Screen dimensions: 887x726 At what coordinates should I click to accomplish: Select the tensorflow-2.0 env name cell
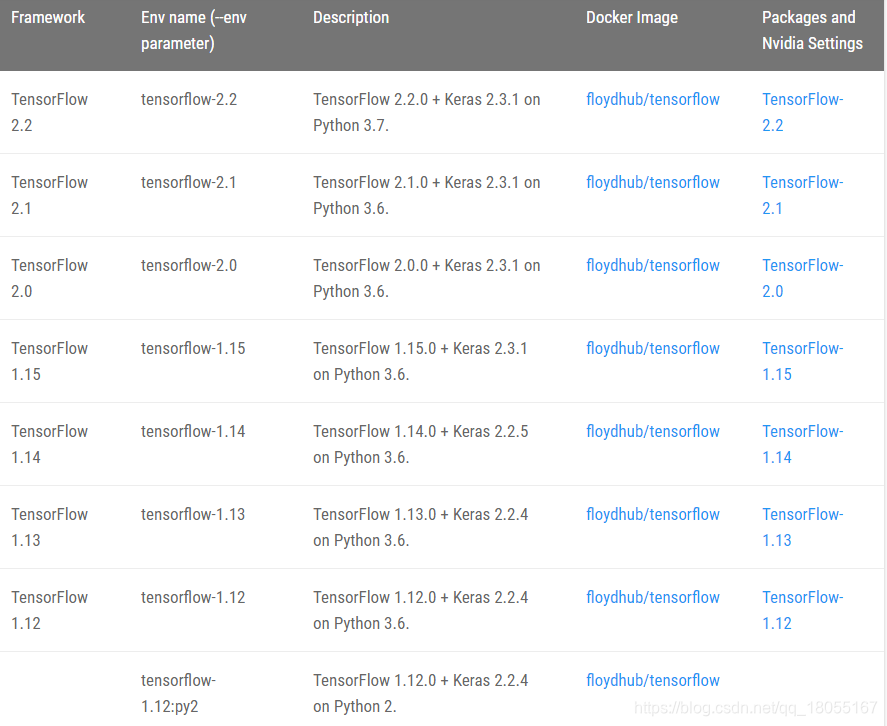[189, 266]
